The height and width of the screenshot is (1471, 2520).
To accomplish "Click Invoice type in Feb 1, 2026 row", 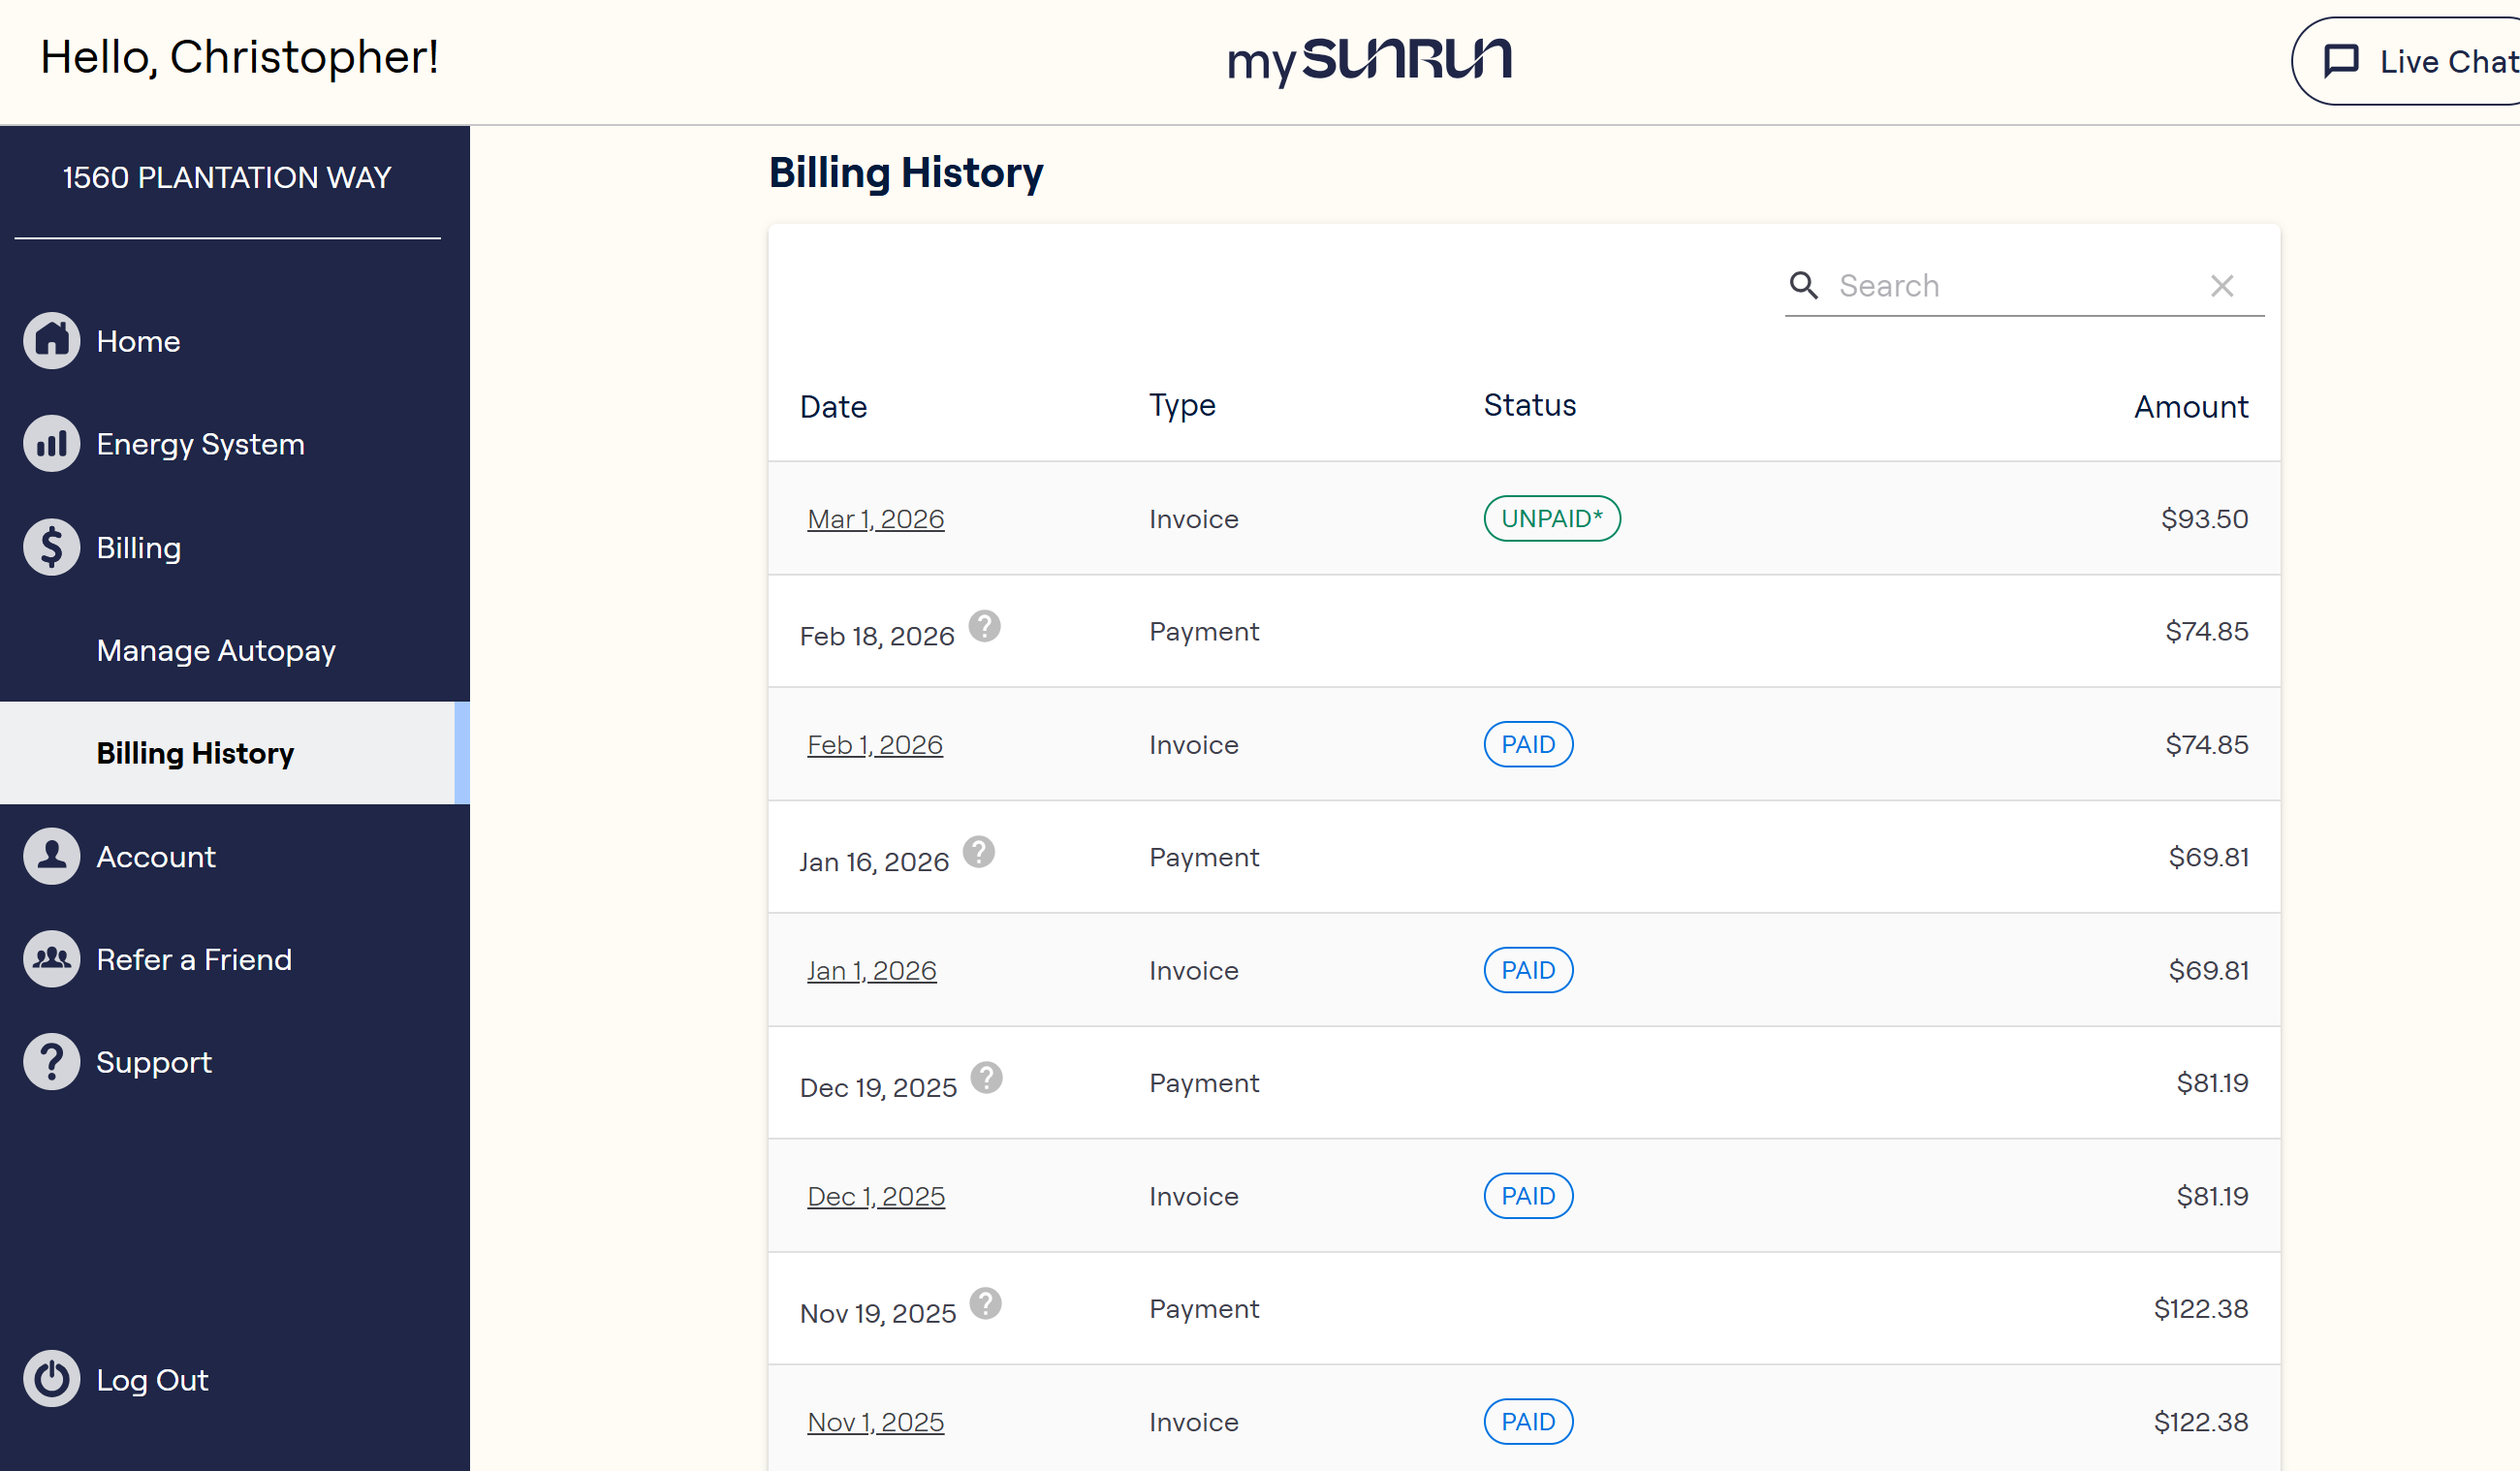I will point(1194,745).
